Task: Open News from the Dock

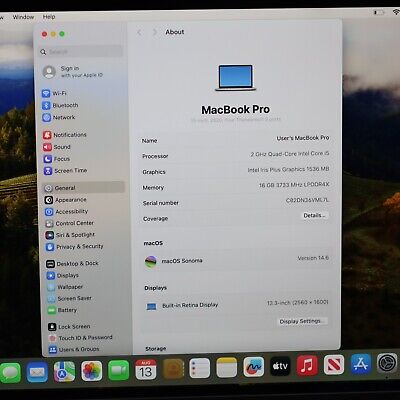Action: click(334, 364)
